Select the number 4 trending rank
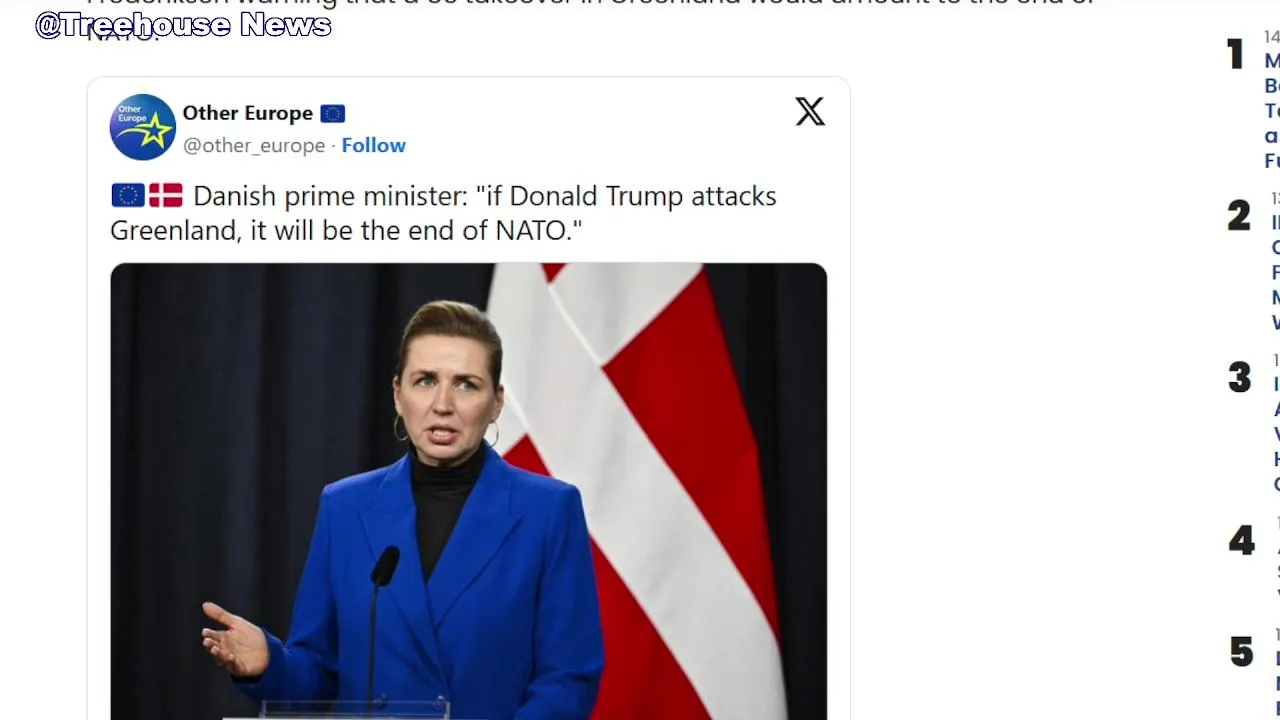This screenshot has height=720, width=1280. pyautogui.click(x=1241, y=541)
